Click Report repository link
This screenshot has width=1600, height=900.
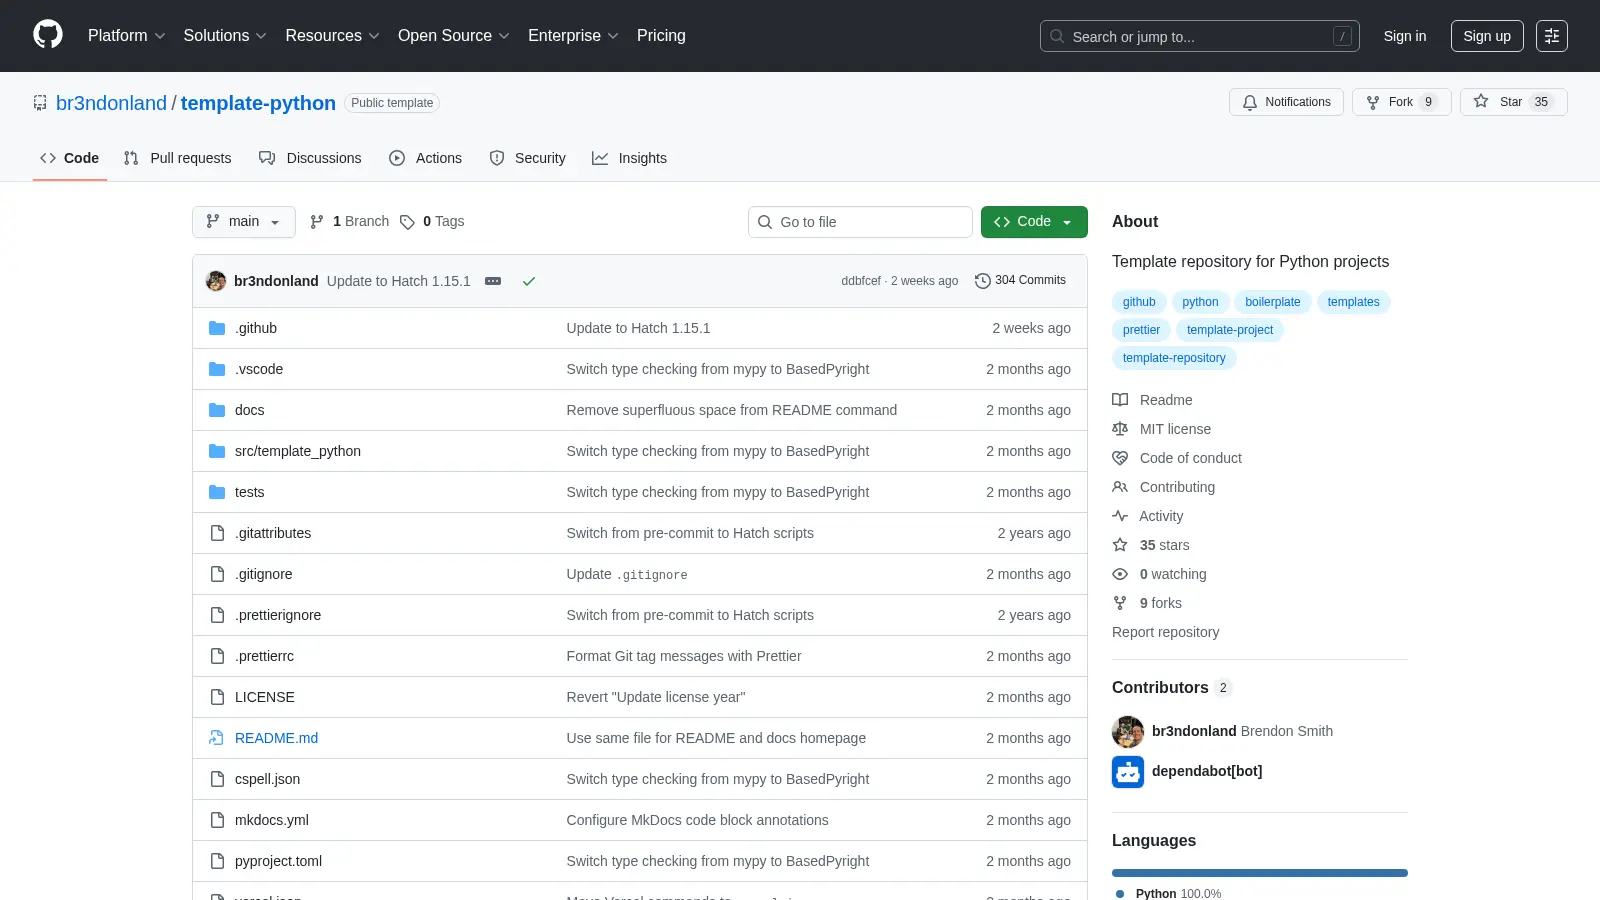click(x=1165, y=632)
